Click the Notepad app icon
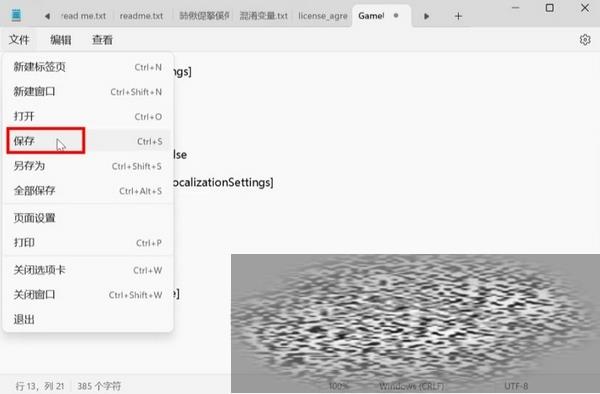 (x=16, y=16)
